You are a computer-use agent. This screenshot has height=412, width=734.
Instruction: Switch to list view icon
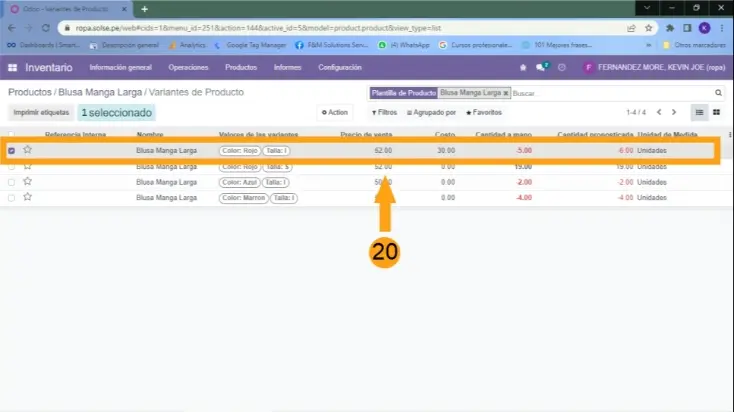point(699,112)
